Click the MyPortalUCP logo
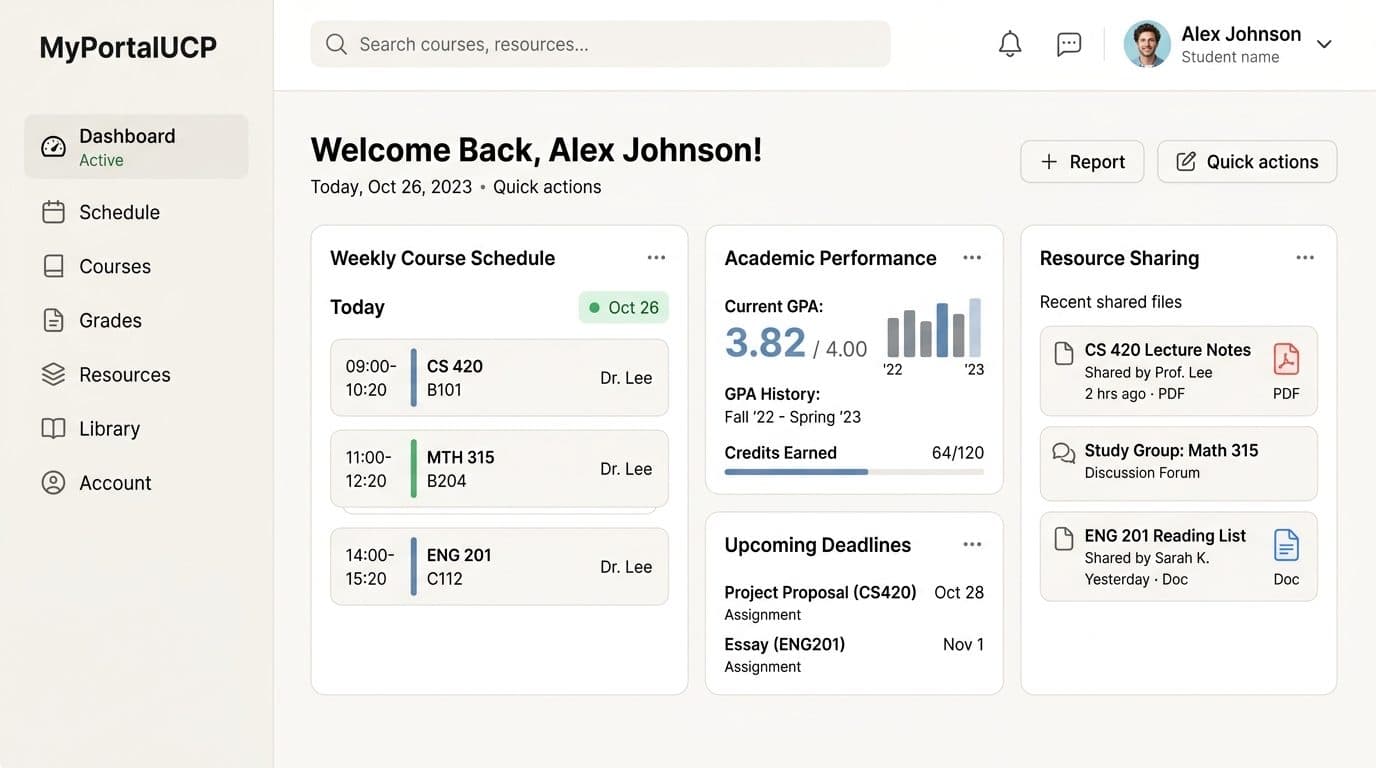The height and width of the screenshot is (768, 1376). (x=128, y=47)
